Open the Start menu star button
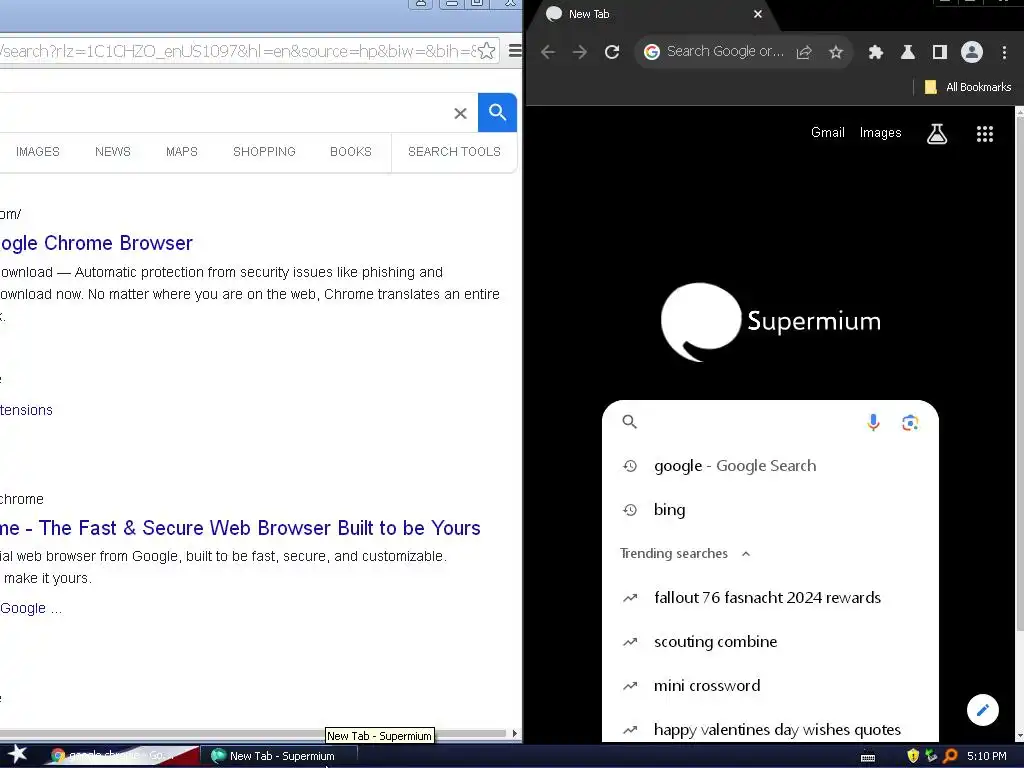Viewport: 1024px width, 768px height. (x=17, y=754)
